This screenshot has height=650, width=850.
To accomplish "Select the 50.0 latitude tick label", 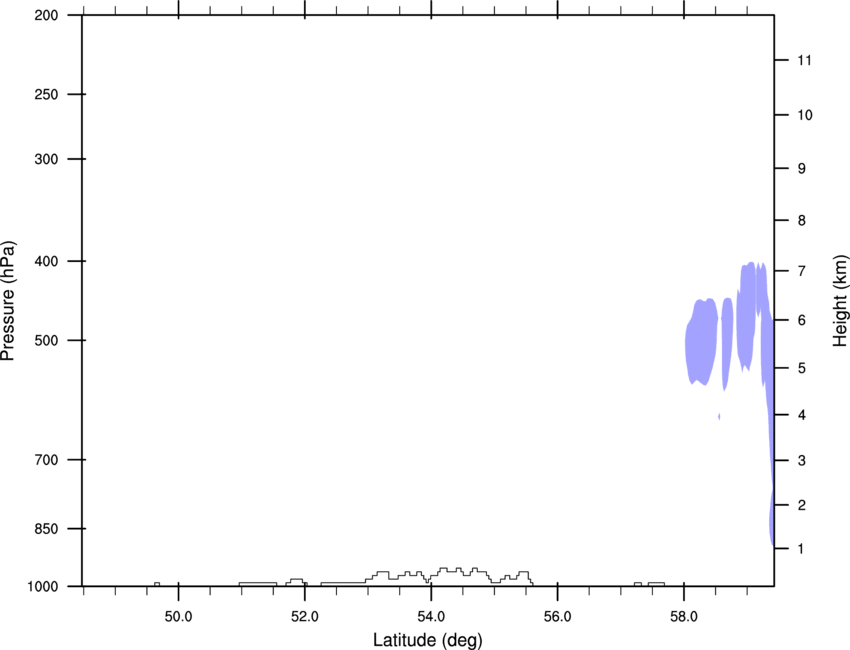I will (178, 617).
